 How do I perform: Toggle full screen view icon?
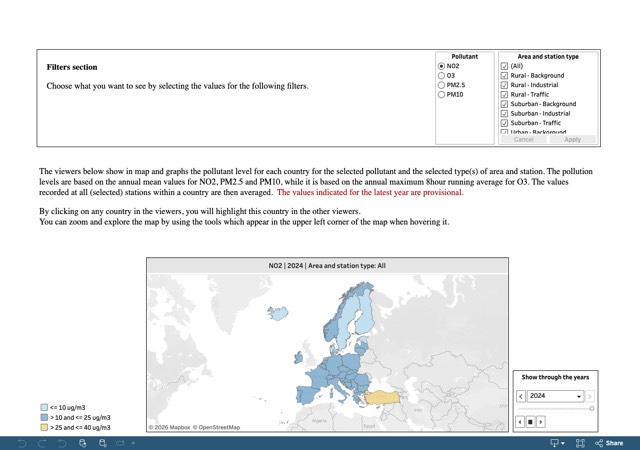coord(580,443)
